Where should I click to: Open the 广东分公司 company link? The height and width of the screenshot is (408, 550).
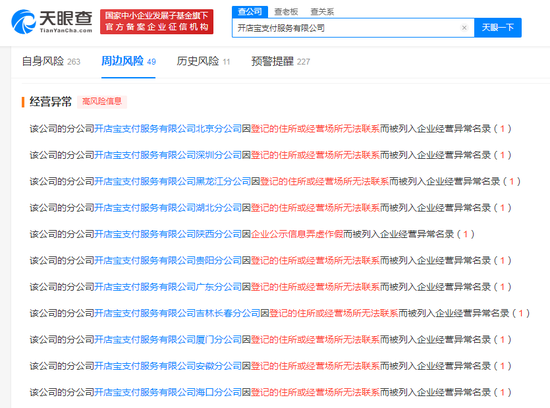[x=168, y=287]
